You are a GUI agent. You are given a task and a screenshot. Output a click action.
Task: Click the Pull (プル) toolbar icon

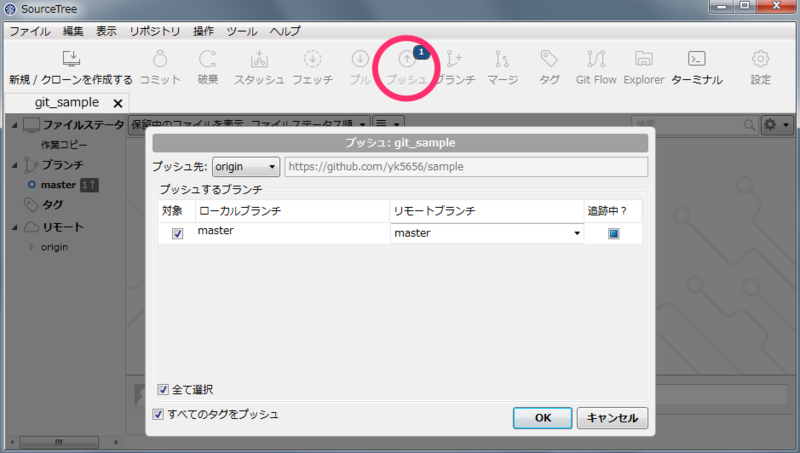click(360, 59)
